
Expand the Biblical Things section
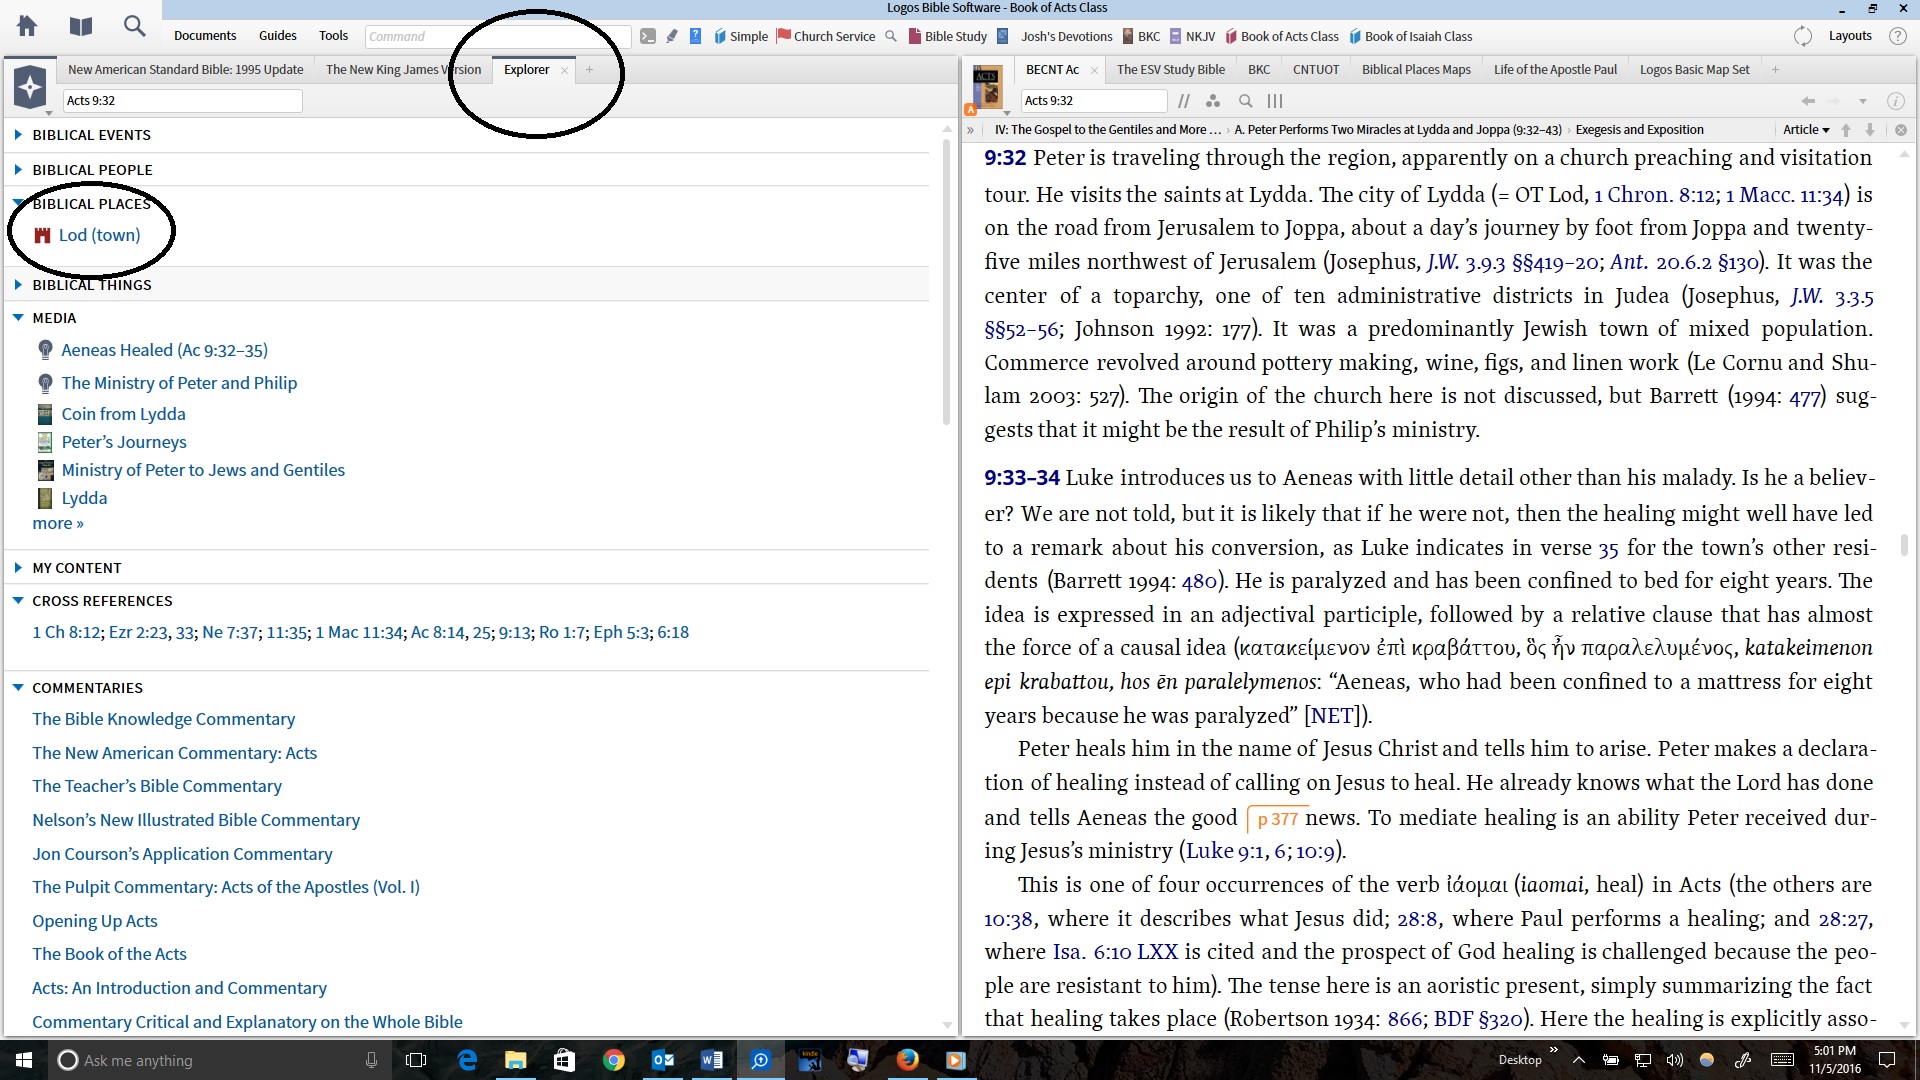(18, 284)
